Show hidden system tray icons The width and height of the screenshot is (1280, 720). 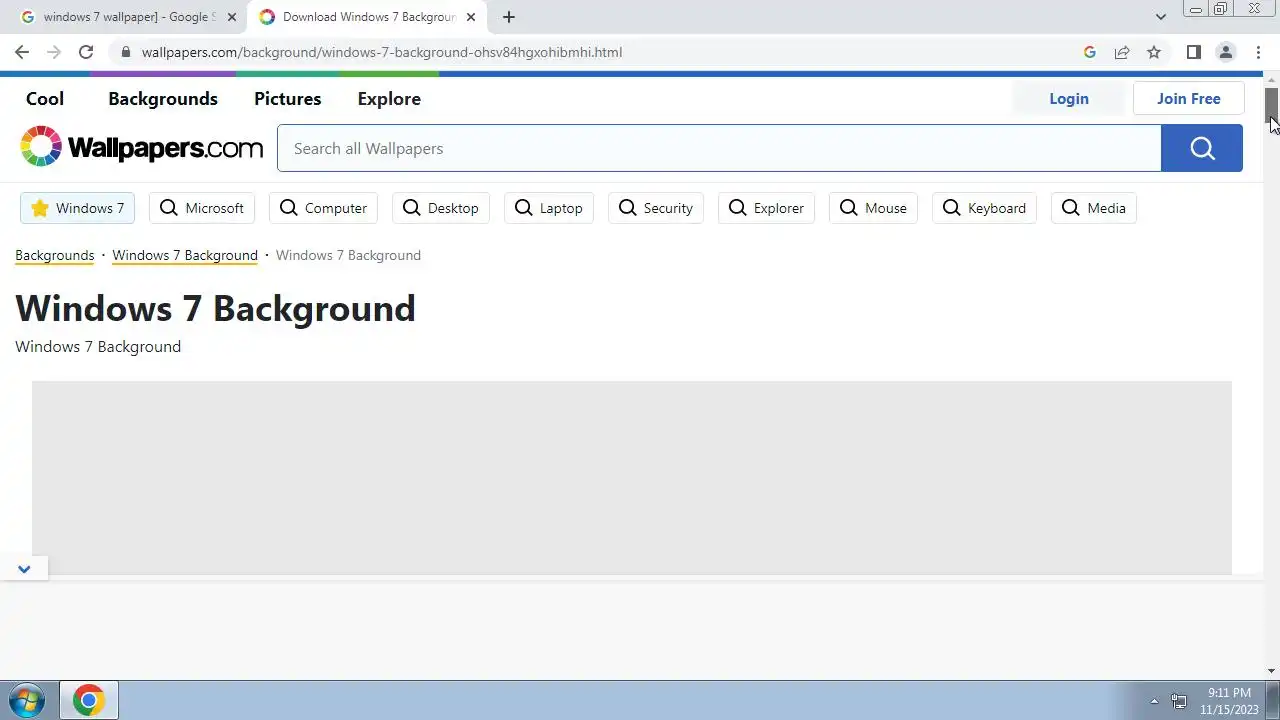pos(1154,701)
